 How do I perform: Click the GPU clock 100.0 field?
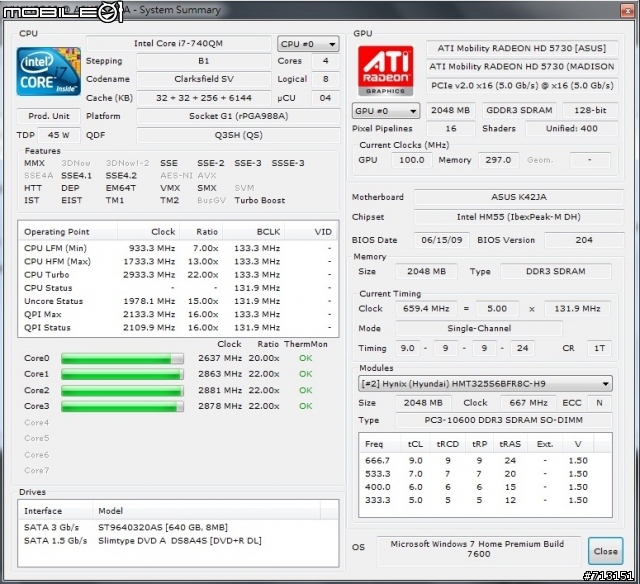(411, 160)
